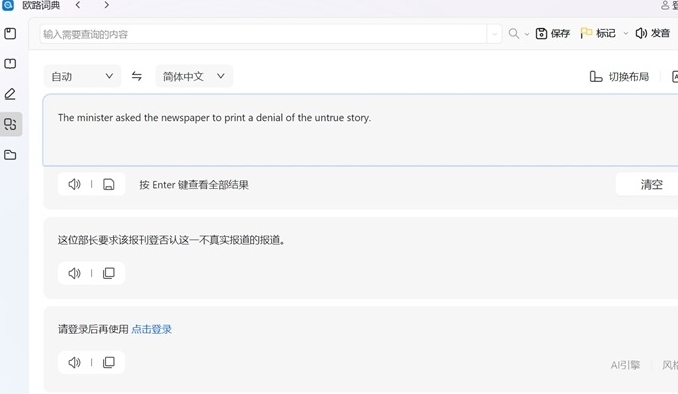Click the user account icon at top right
The width and height of the screenshot is (678, 394).
(665, 5)
